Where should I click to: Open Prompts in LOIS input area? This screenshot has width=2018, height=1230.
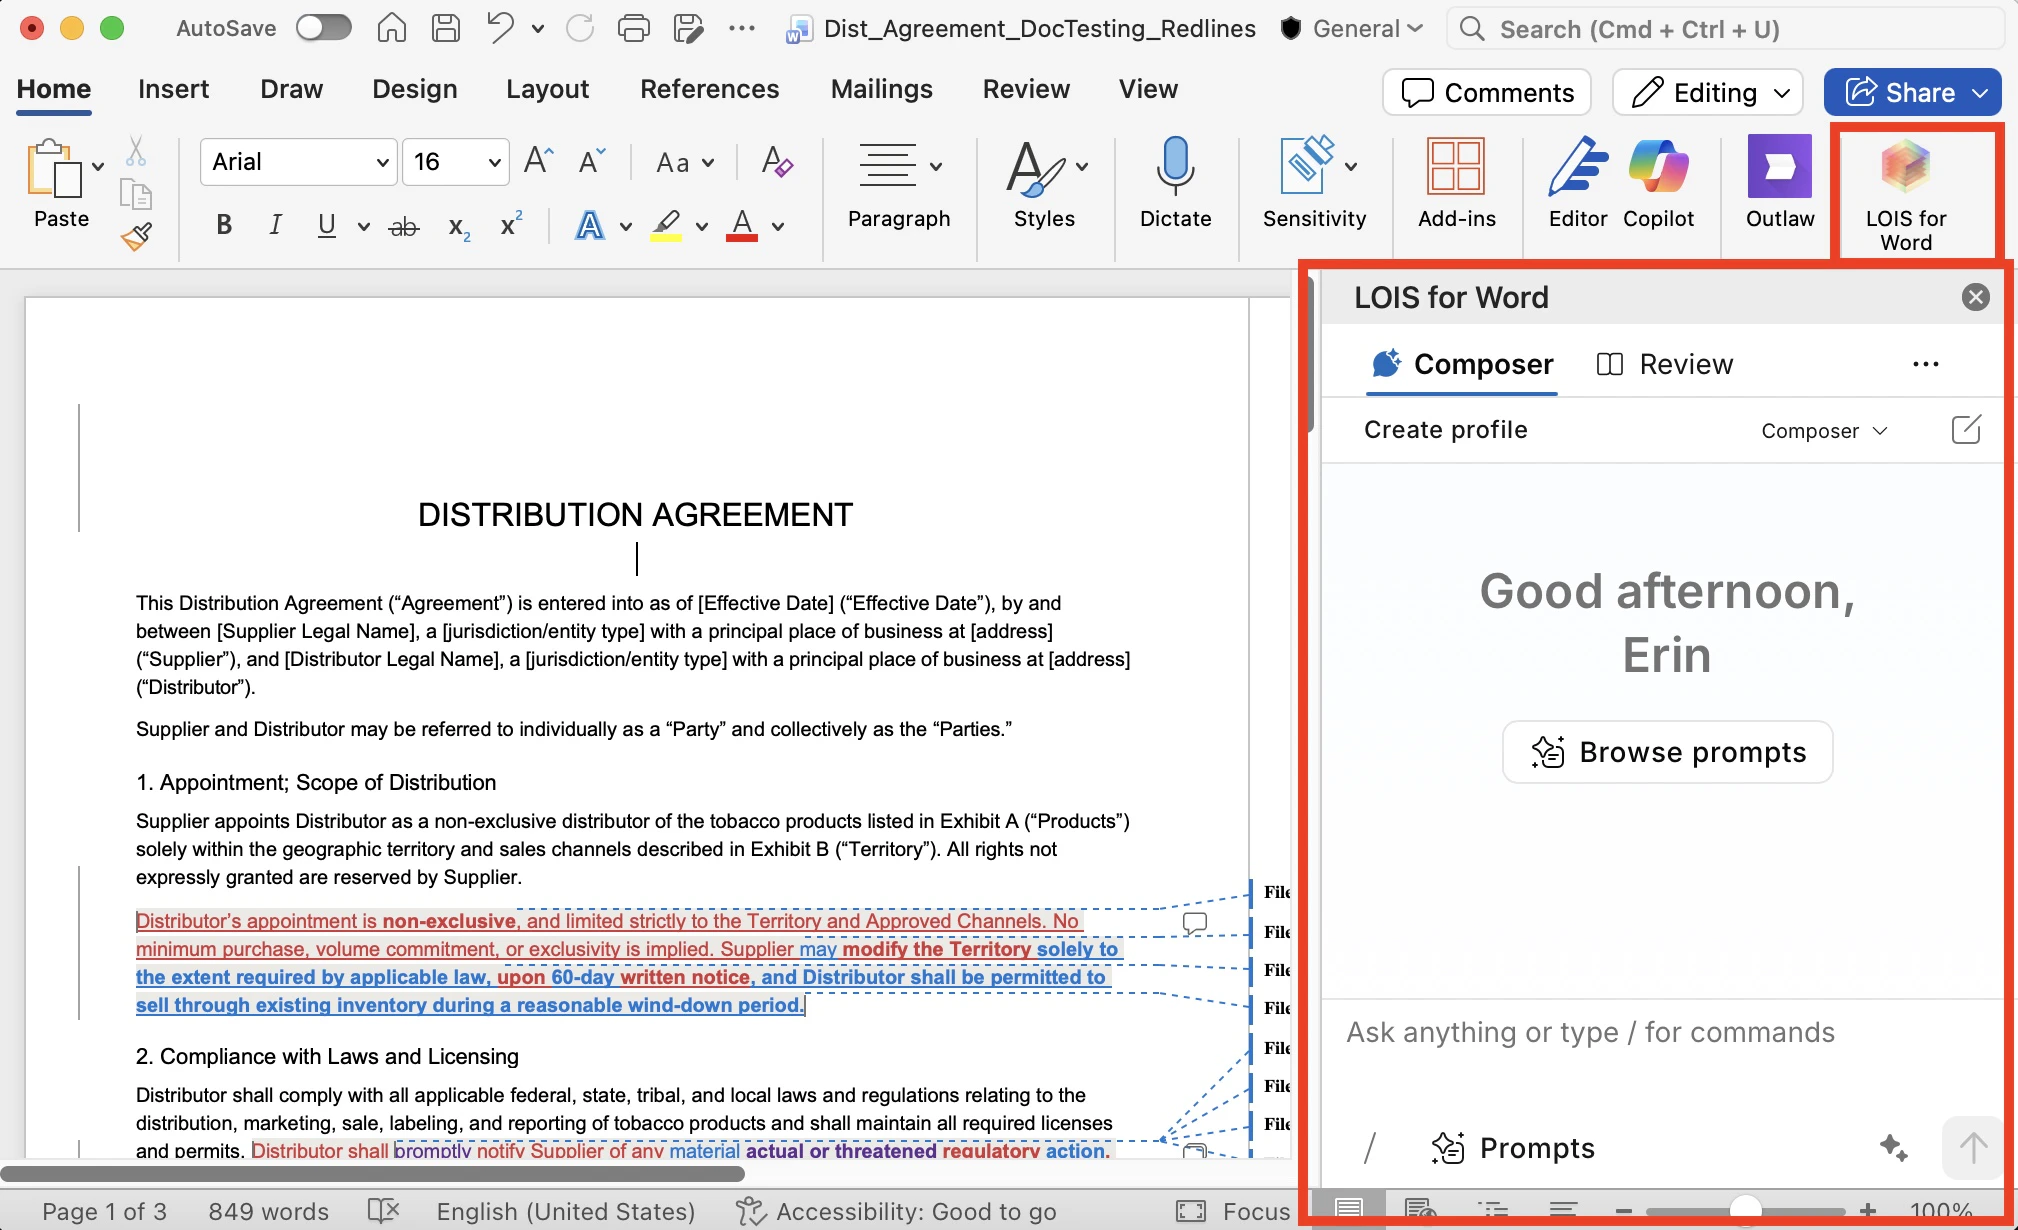click(1513, 1148)
